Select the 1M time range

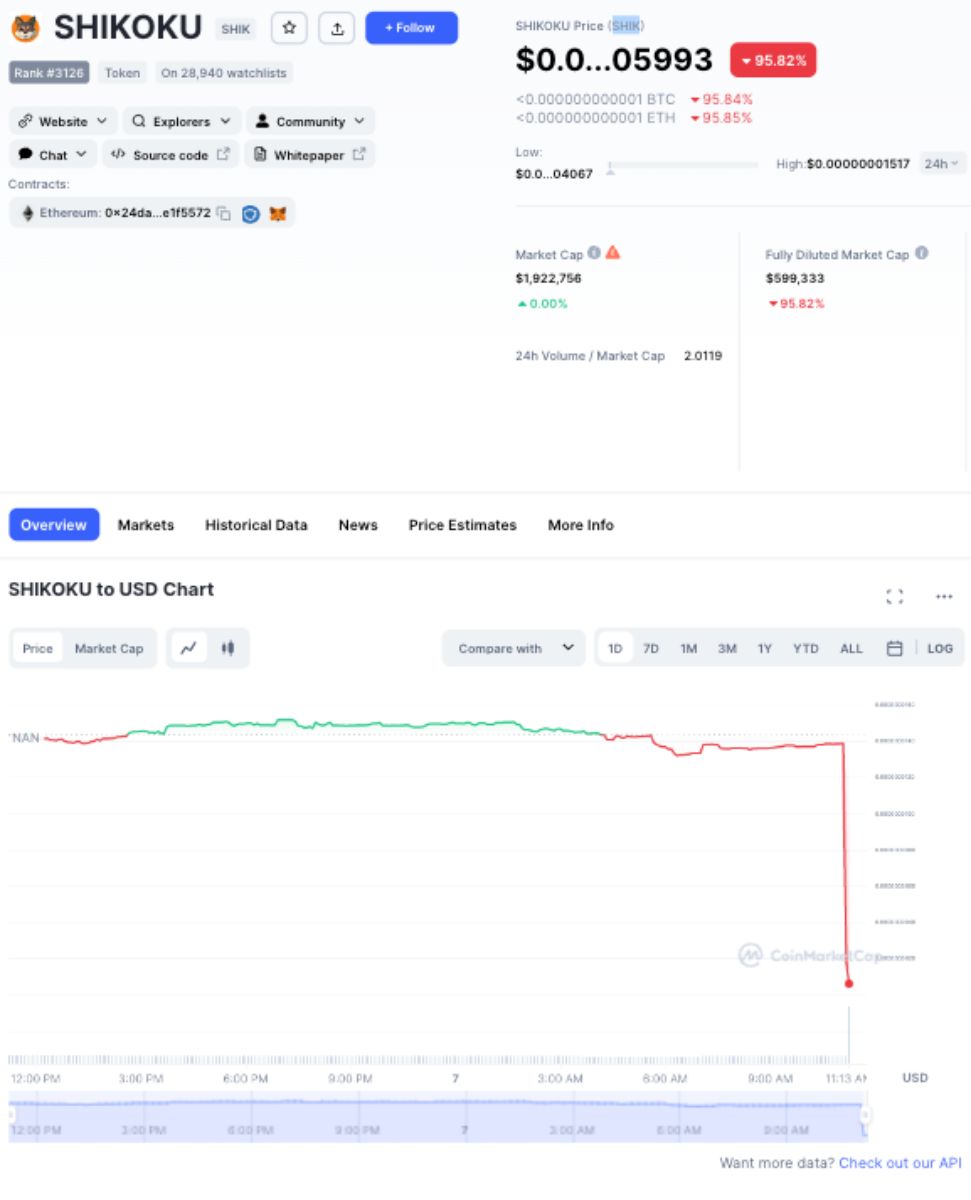click(689, 648)
